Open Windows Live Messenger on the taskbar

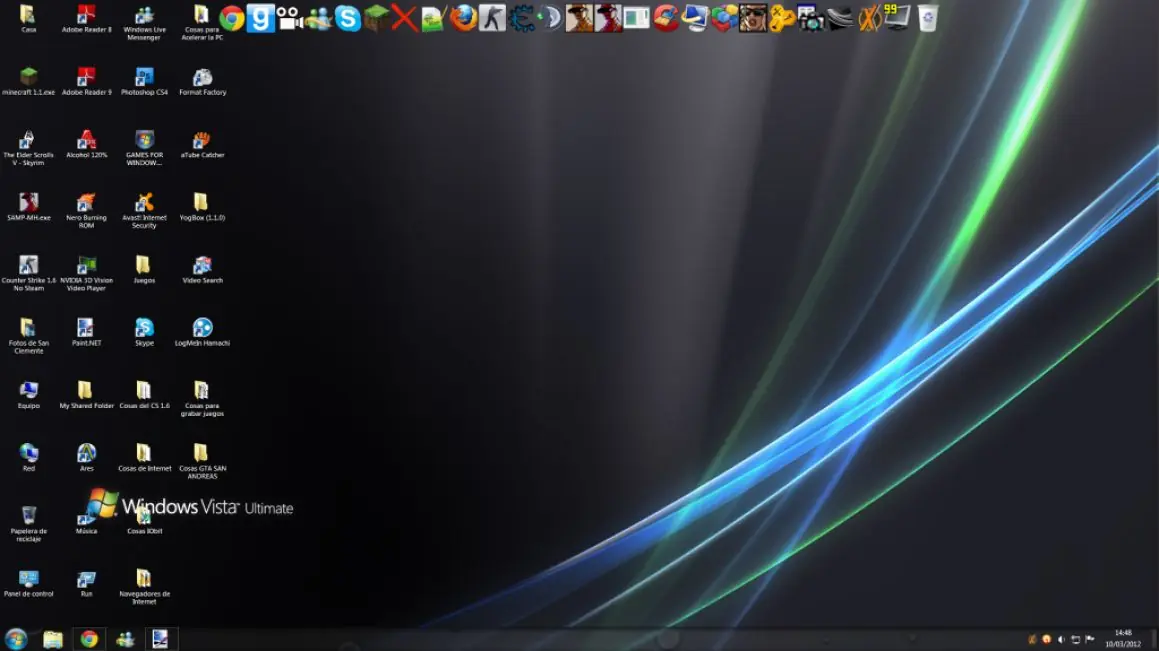coord(125,639)
